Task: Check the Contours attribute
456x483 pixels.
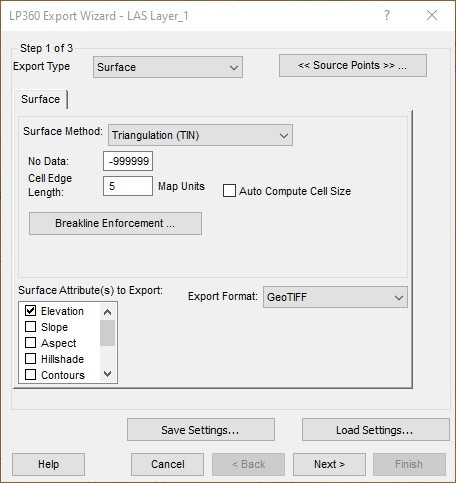Action: coord(31,375)
